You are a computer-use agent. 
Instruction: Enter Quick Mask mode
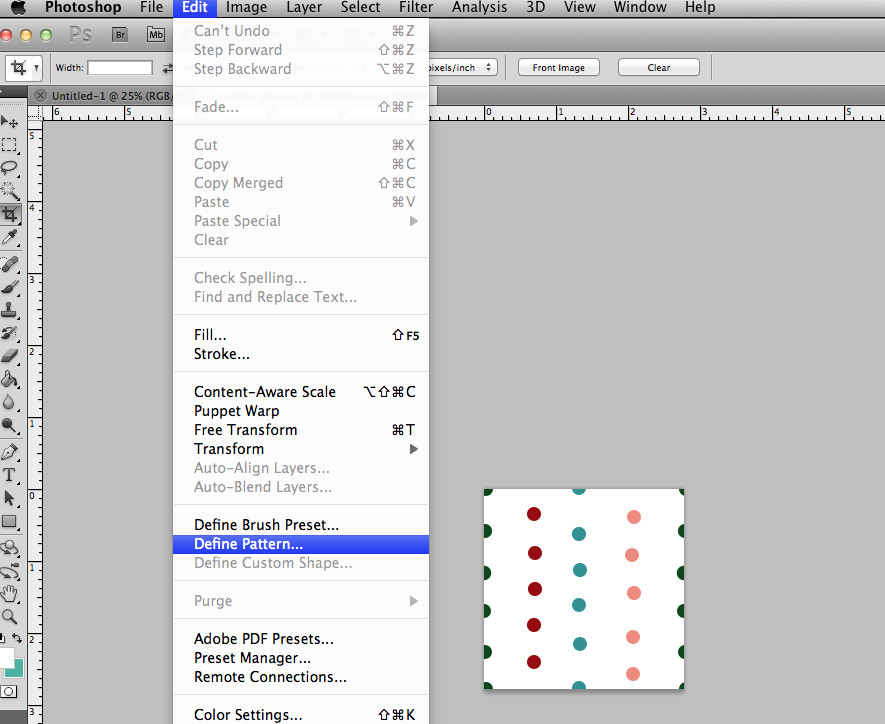coord(10,690)
